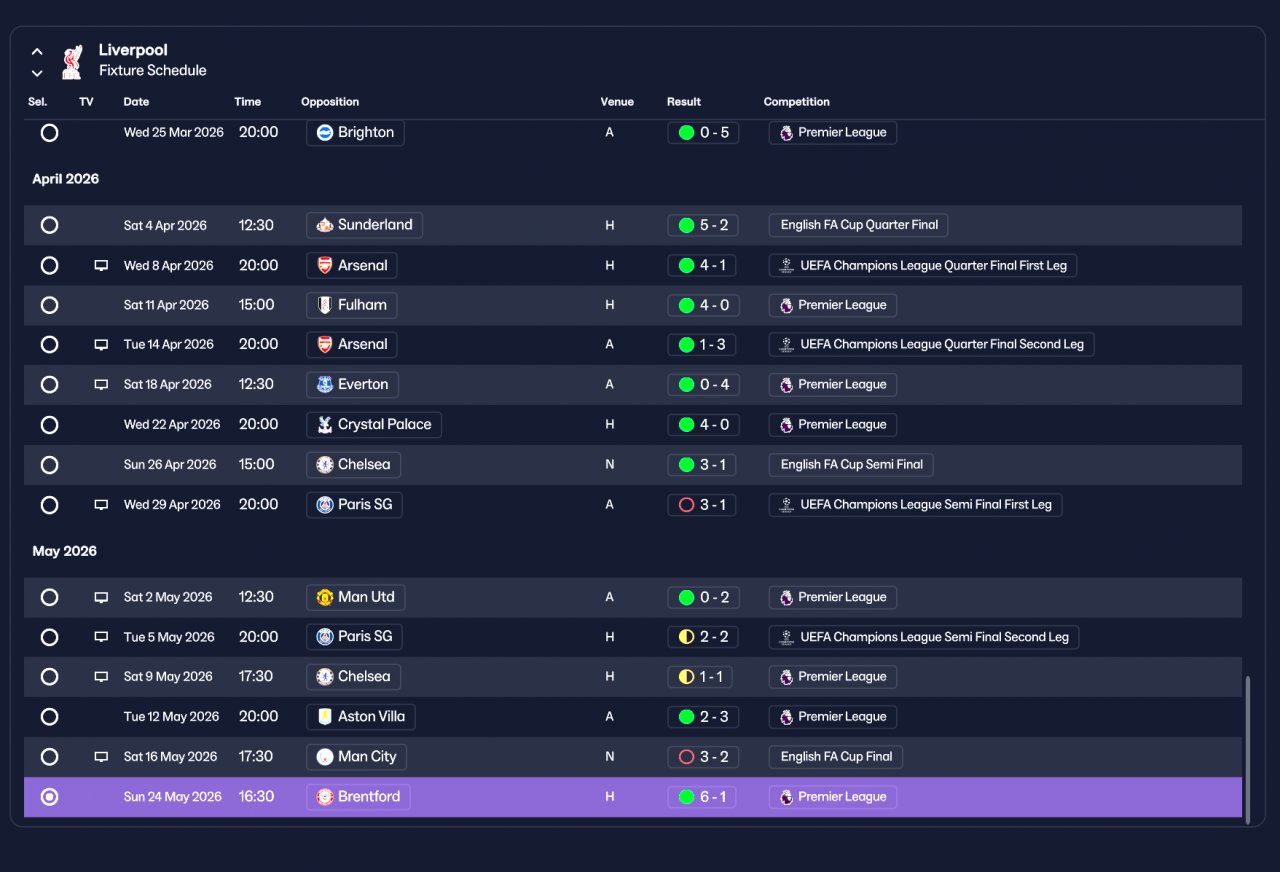The width and height of the screenshot is (1280, 872).
Task: Click the Man Utd club badge
Action: tap(324, 597)
